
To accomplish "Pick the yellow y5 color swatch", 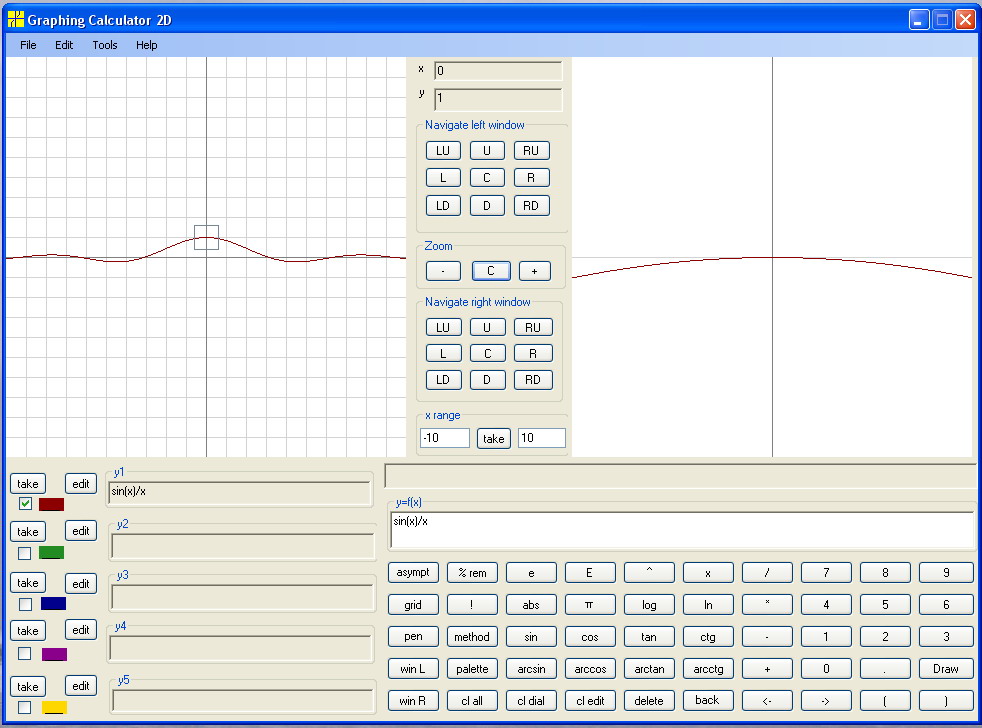I will (54, 707).
